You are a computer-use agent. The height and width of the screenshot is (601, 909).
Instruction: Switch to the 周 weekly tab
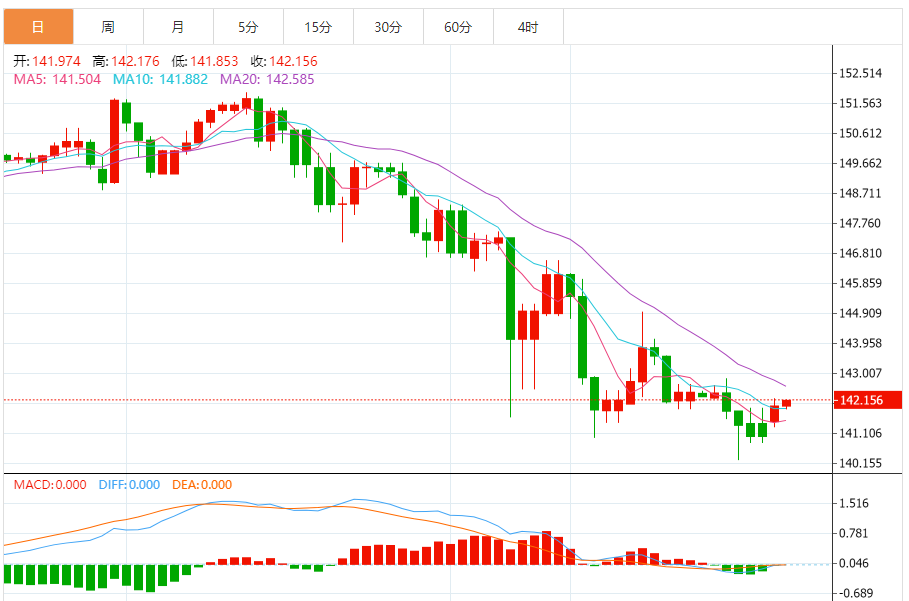(108, 27)
